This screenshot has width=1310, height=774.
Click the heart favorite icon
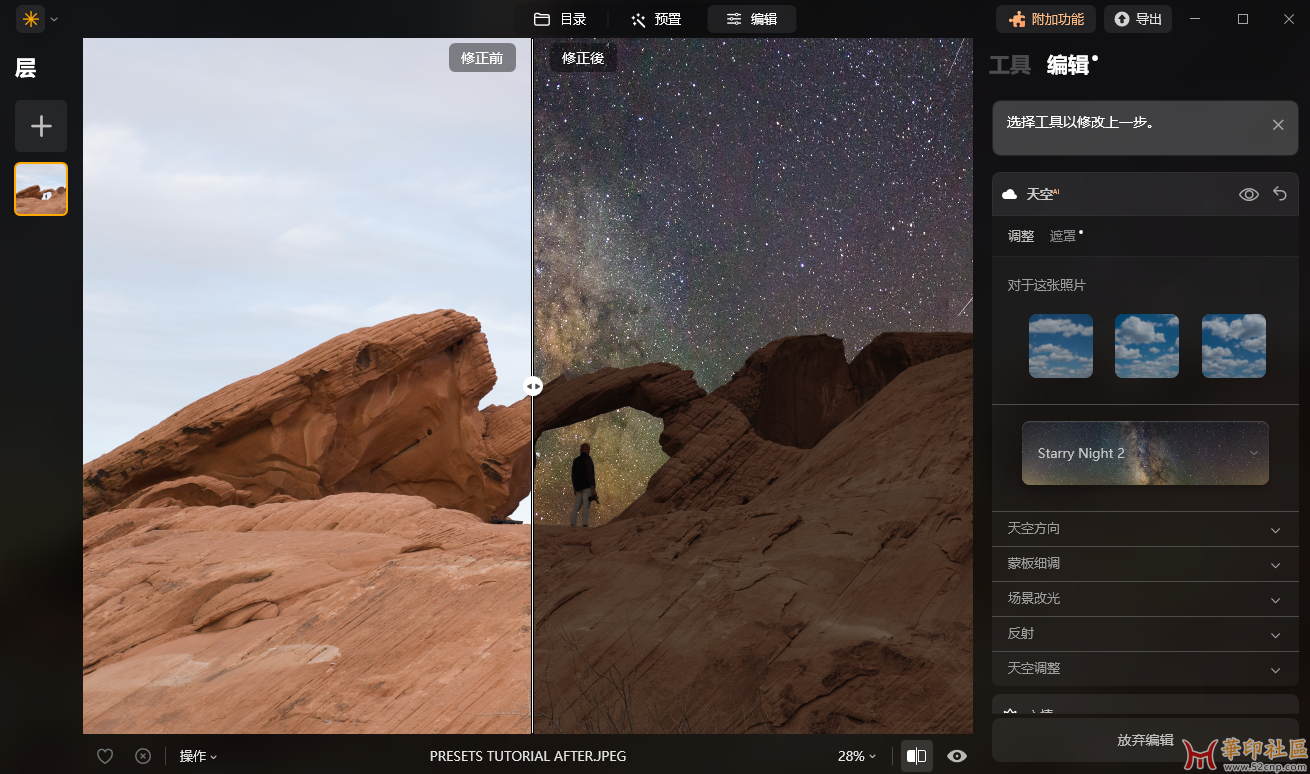pos(105,756)
